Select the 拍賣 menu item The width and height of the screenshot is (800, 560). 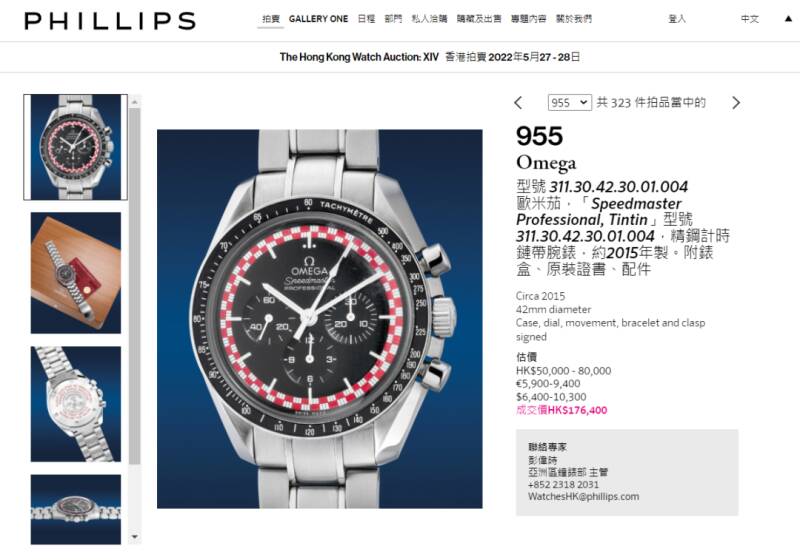click(271, 19)
